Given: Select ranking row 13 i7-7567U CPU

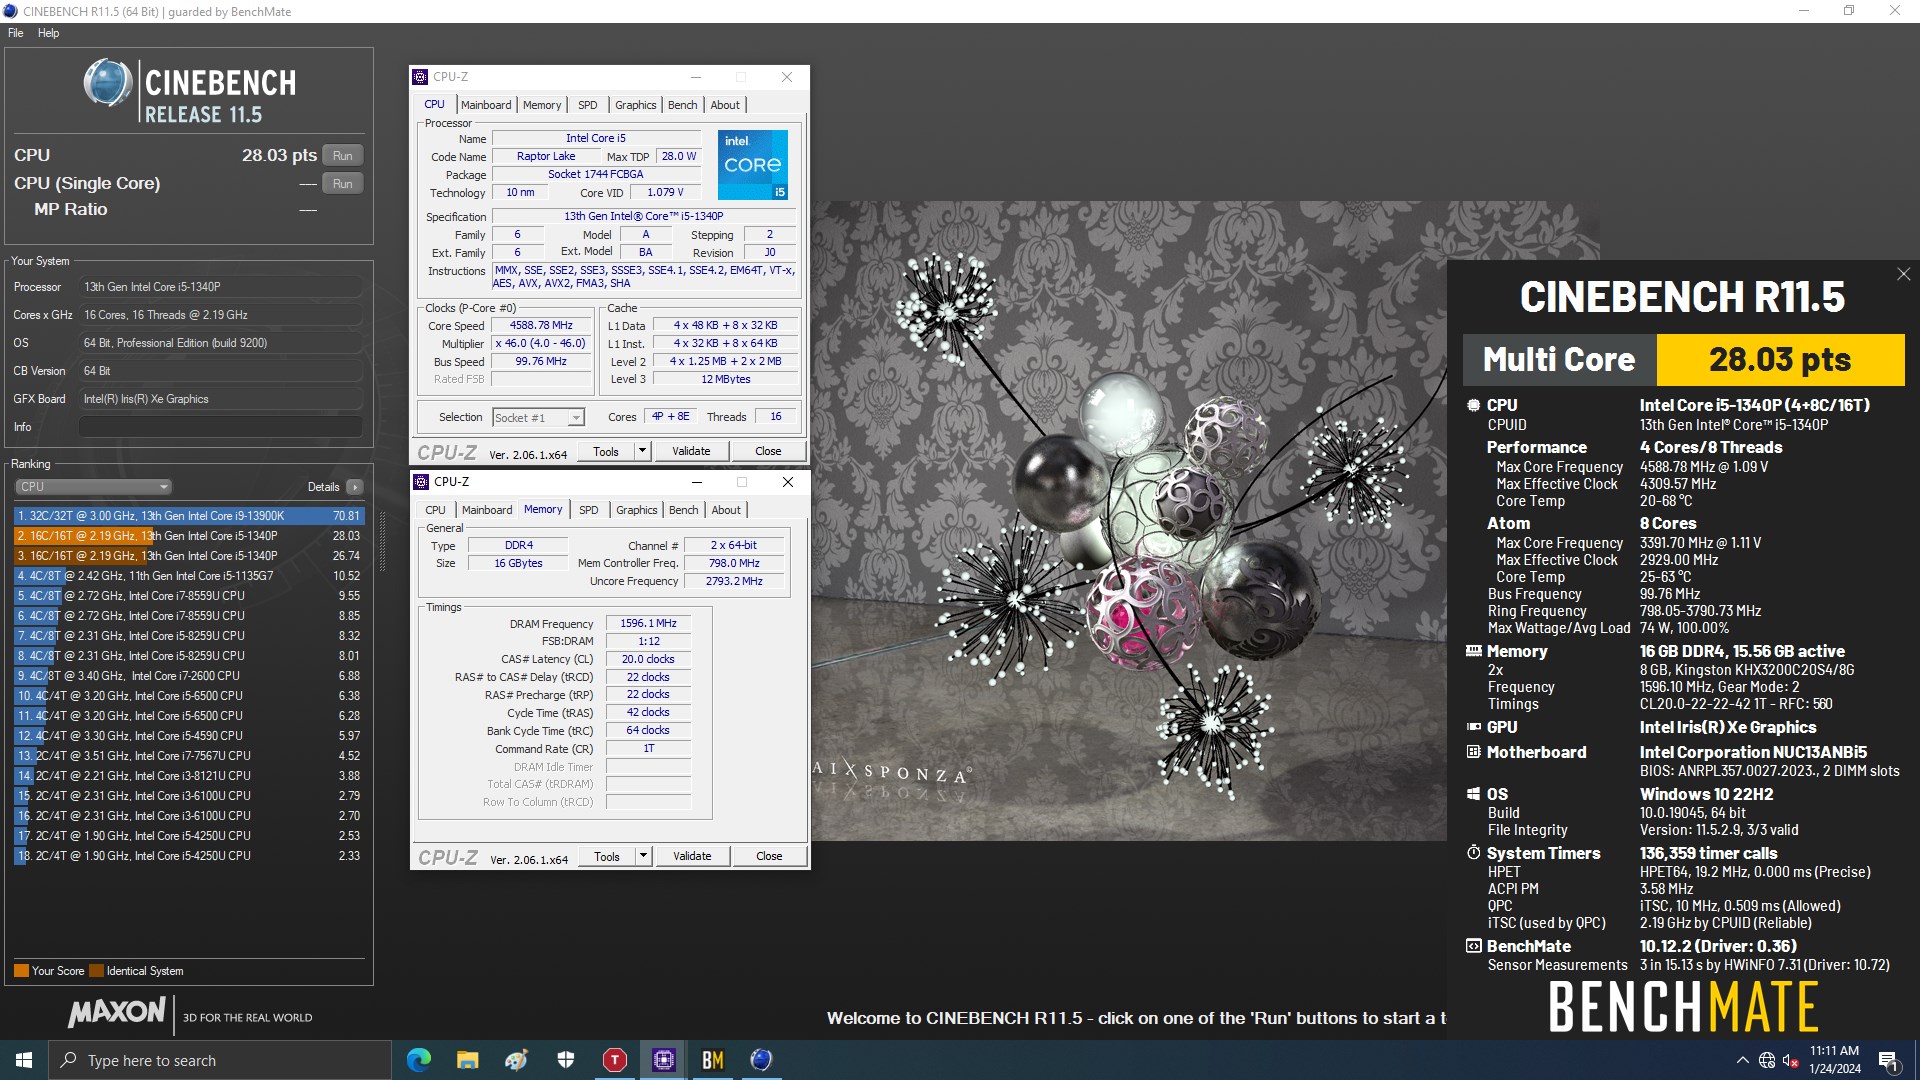Looking at the screenshot, I should (189, 756).
